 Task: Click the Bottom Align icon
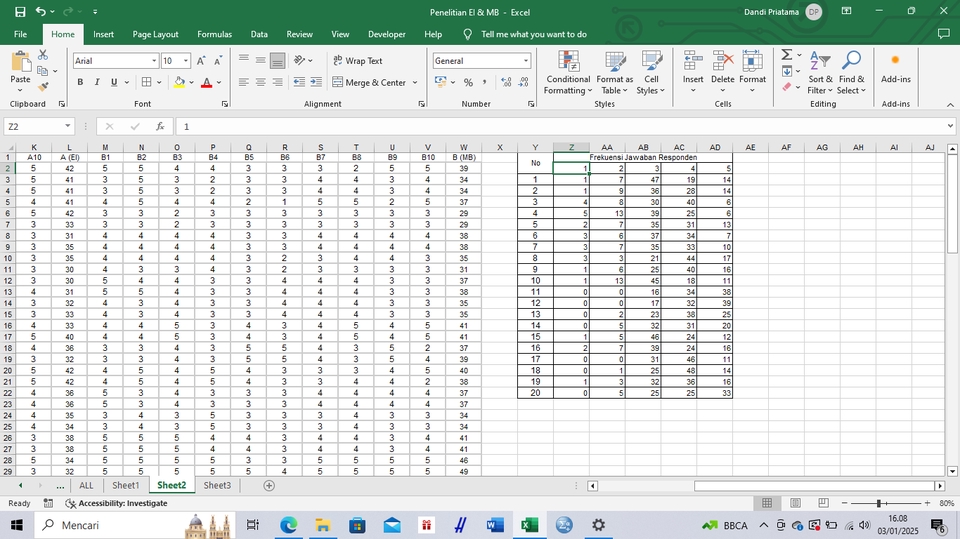pos(277,61)
